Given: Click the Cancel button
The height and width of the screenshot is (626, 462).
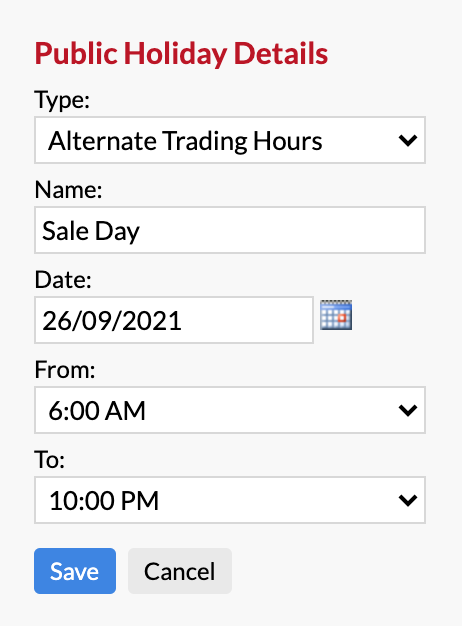Looking at the screenshot, I should (x=180, y=571).
